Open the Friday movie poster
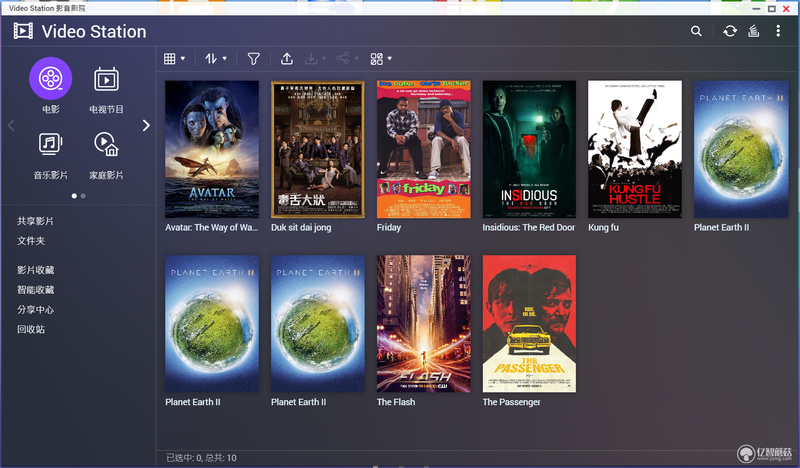Image resolution: width=800 pixels, height=468 pixels. 423,149
